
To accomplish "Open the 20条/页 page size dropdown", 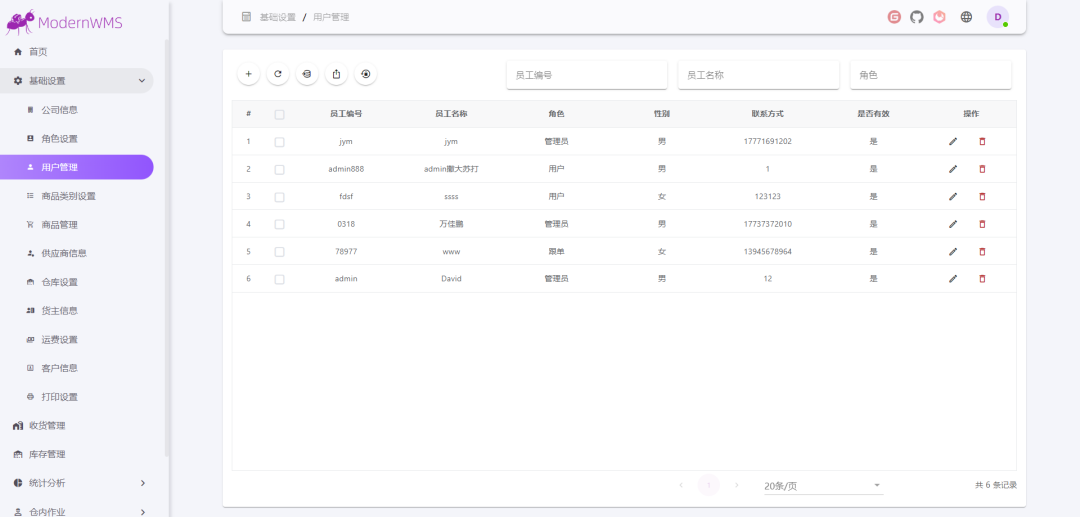I will (x=822, y=486).
